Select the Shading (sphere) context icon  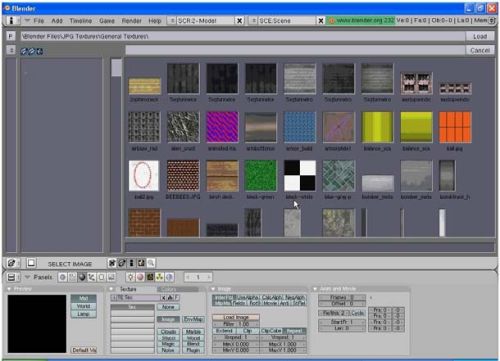click(82, 277)
